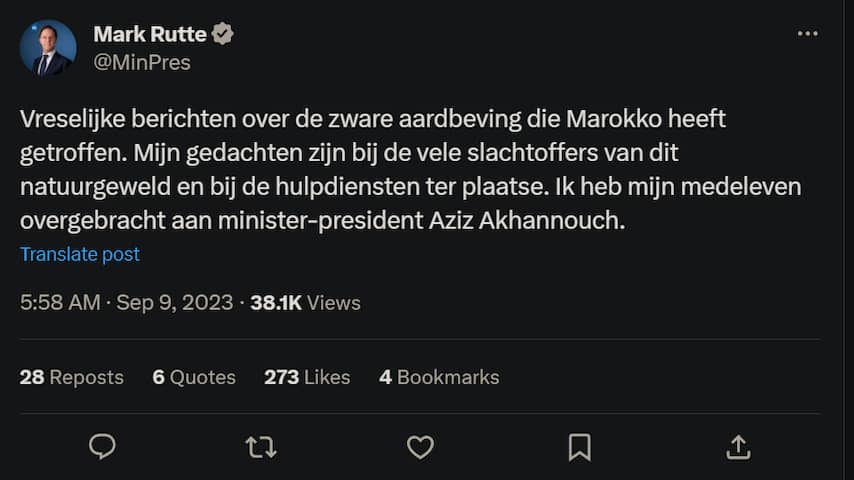This screenshot has width=854, height=480.
Task: Open the 5:58 AM timestamp link
Action: [59, 302]
